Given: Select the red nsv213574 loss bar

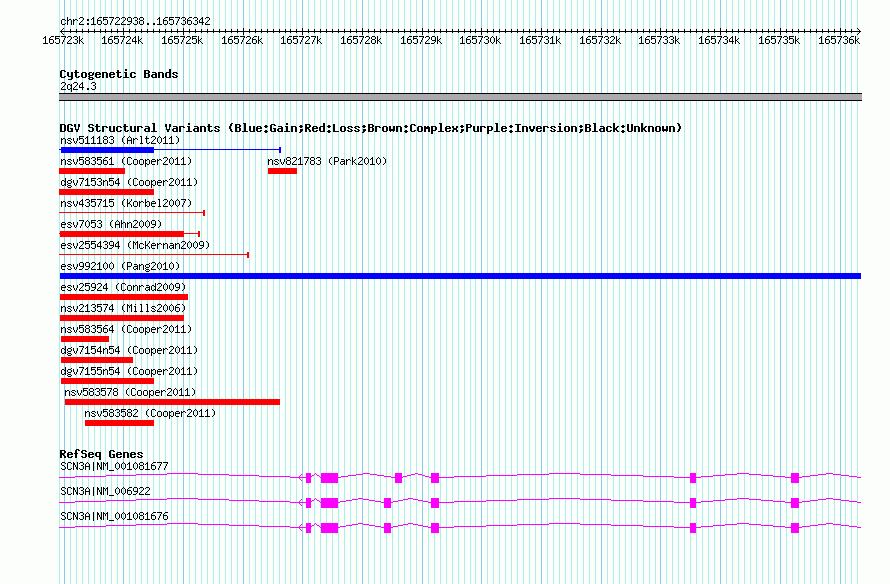Looking at the screenshot, I should [x=121, y=318].
